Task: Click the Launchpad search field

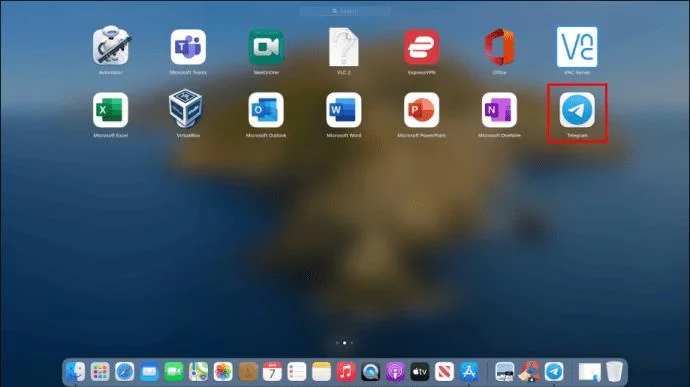Action: (345, 11)
